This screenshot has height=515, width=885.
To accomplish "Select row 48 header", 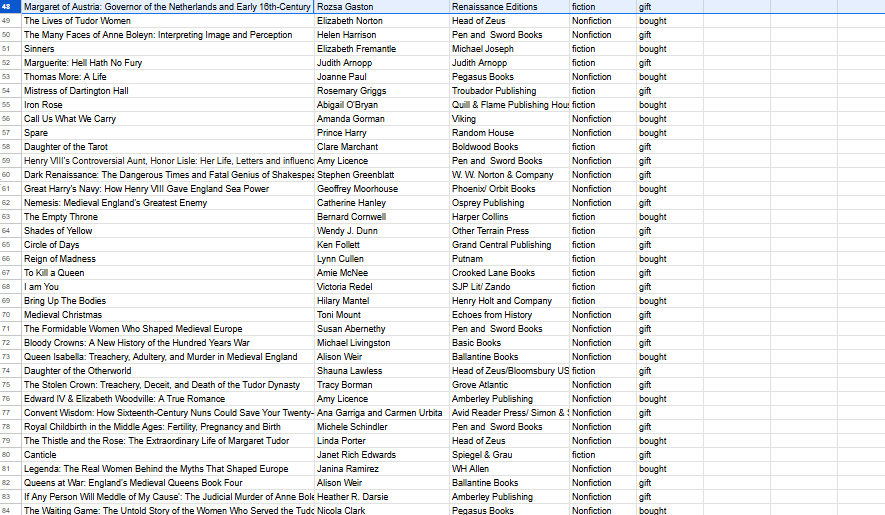I will (x=7, y=7).
